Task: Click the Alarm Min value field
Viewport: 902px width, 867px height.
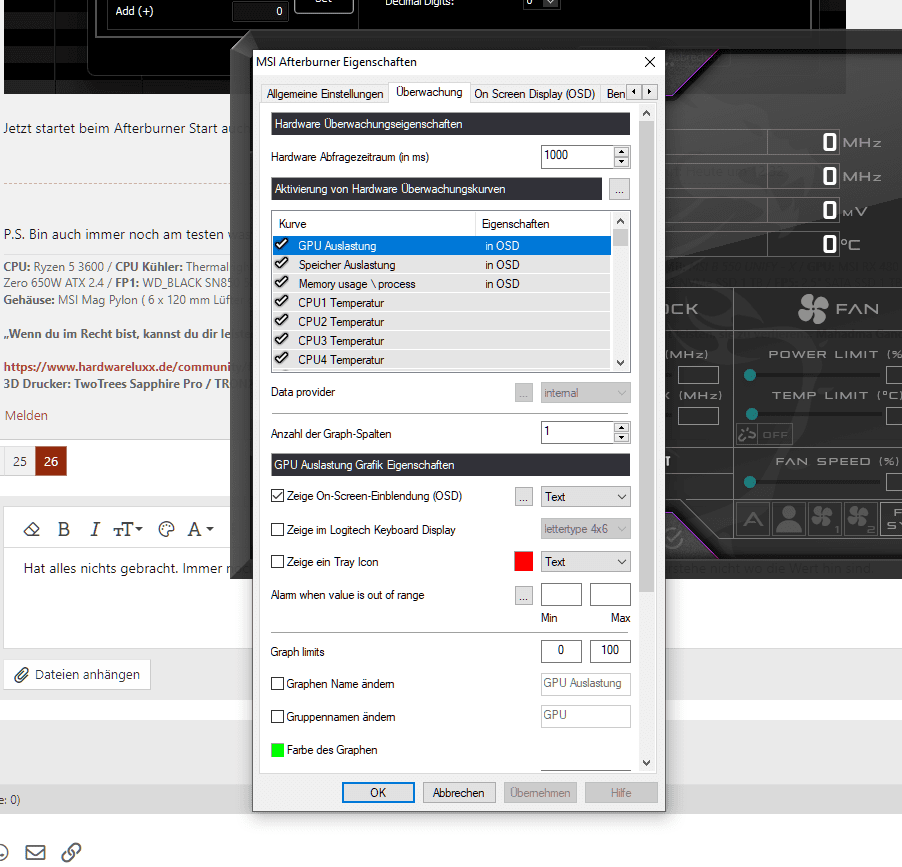Action: point(561,595)
